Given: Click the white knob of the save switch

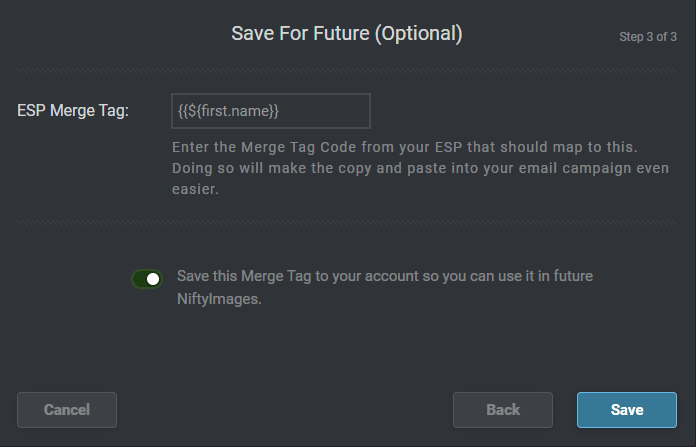Looking at the screenshot, I should (x=153, y=279).
